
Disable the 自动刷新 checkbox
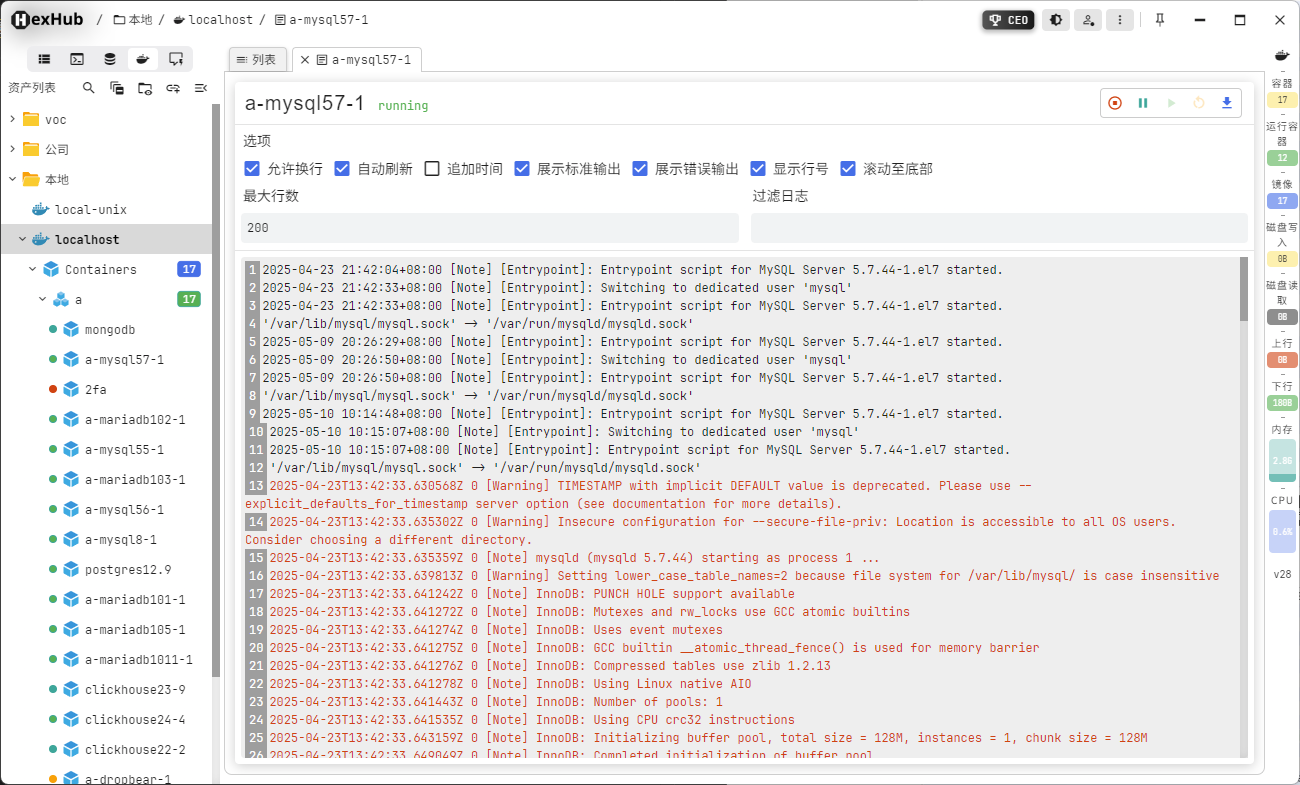[340, 168]
